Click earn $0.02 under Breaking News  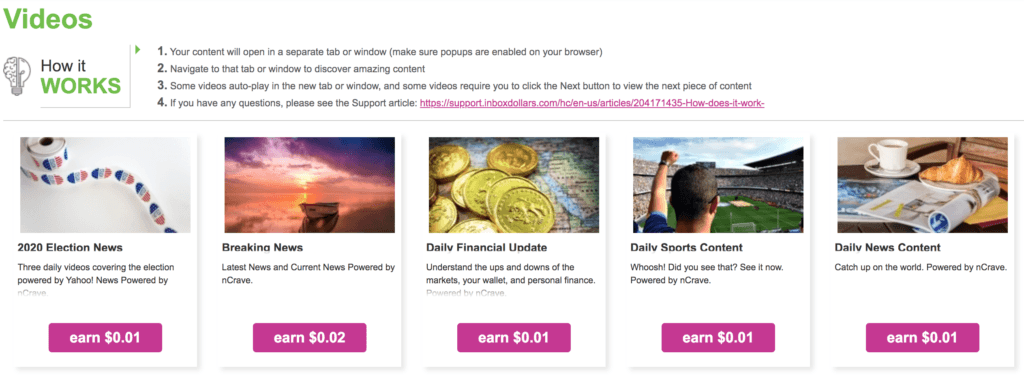coord(310,338)
